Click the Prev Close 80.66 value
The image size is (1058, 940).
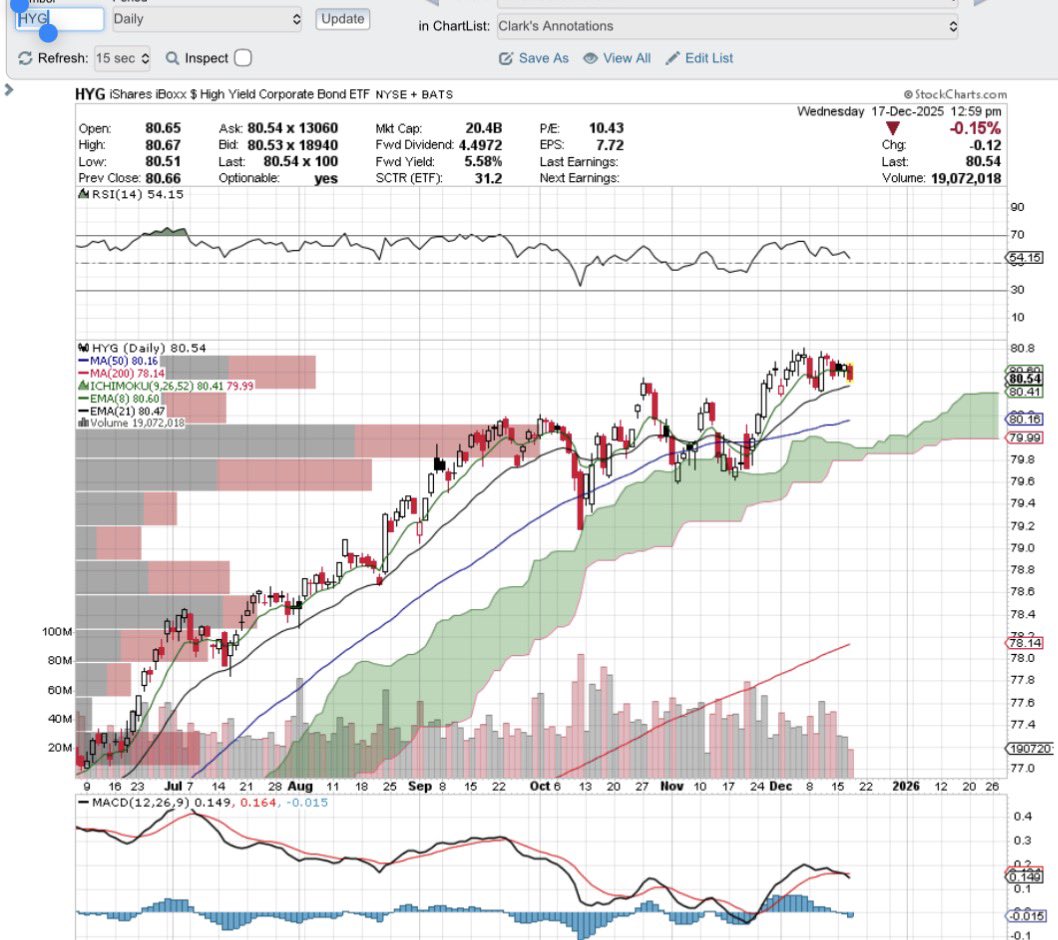click(x=163, y=179)
